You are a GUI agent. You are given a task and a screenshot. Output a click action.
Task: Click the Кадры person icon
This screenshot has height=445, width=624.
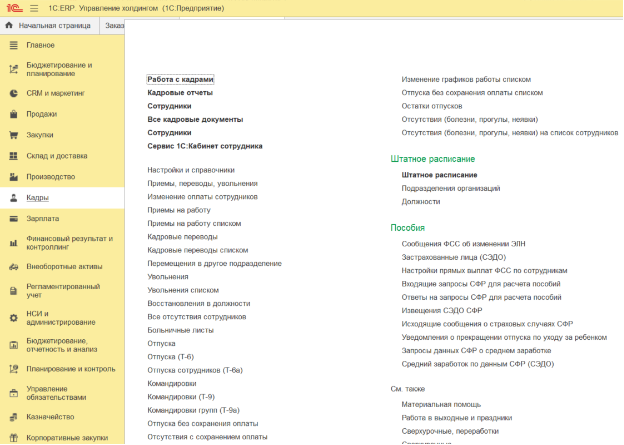[14, 198]
